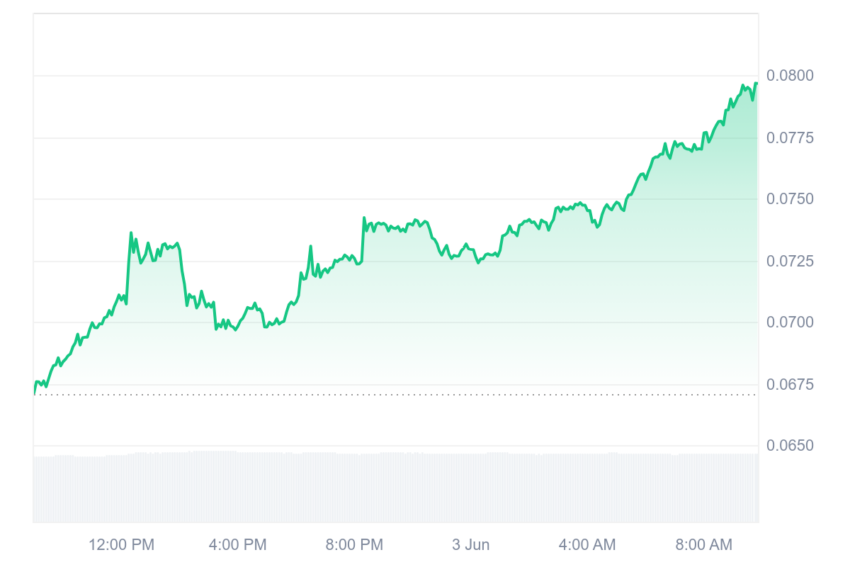
Task: Select the 4:00 AM time label
Action: click(587, 545)
